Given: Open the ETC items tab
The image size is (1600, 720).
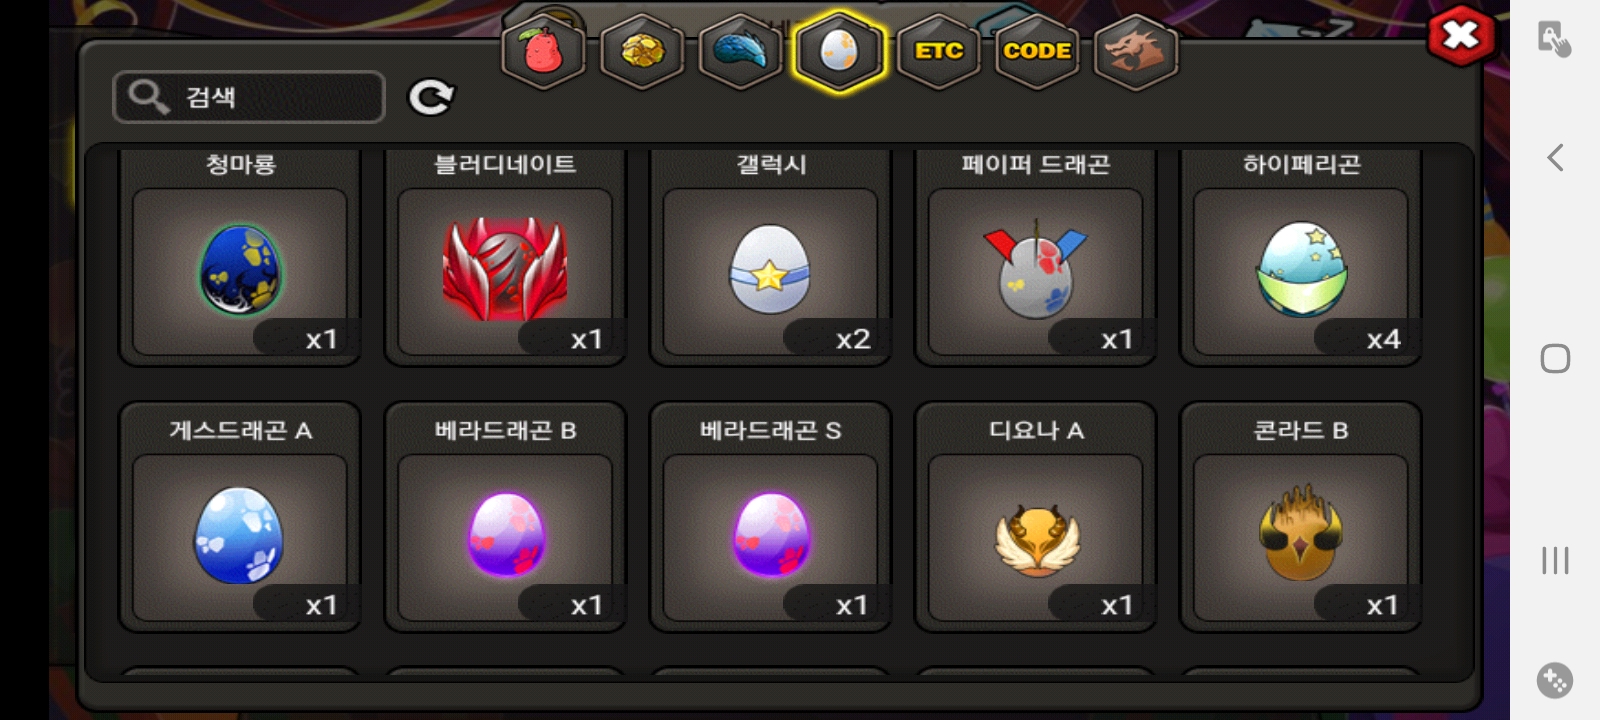Looking at the screenshot, I should 939,51.
